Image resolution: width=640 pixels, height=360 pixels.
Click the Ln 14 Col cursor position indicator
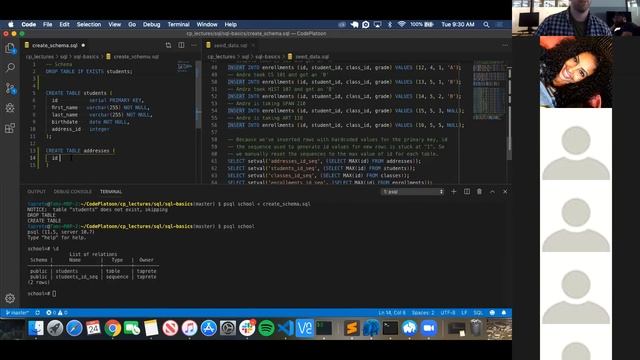[392, 313]
